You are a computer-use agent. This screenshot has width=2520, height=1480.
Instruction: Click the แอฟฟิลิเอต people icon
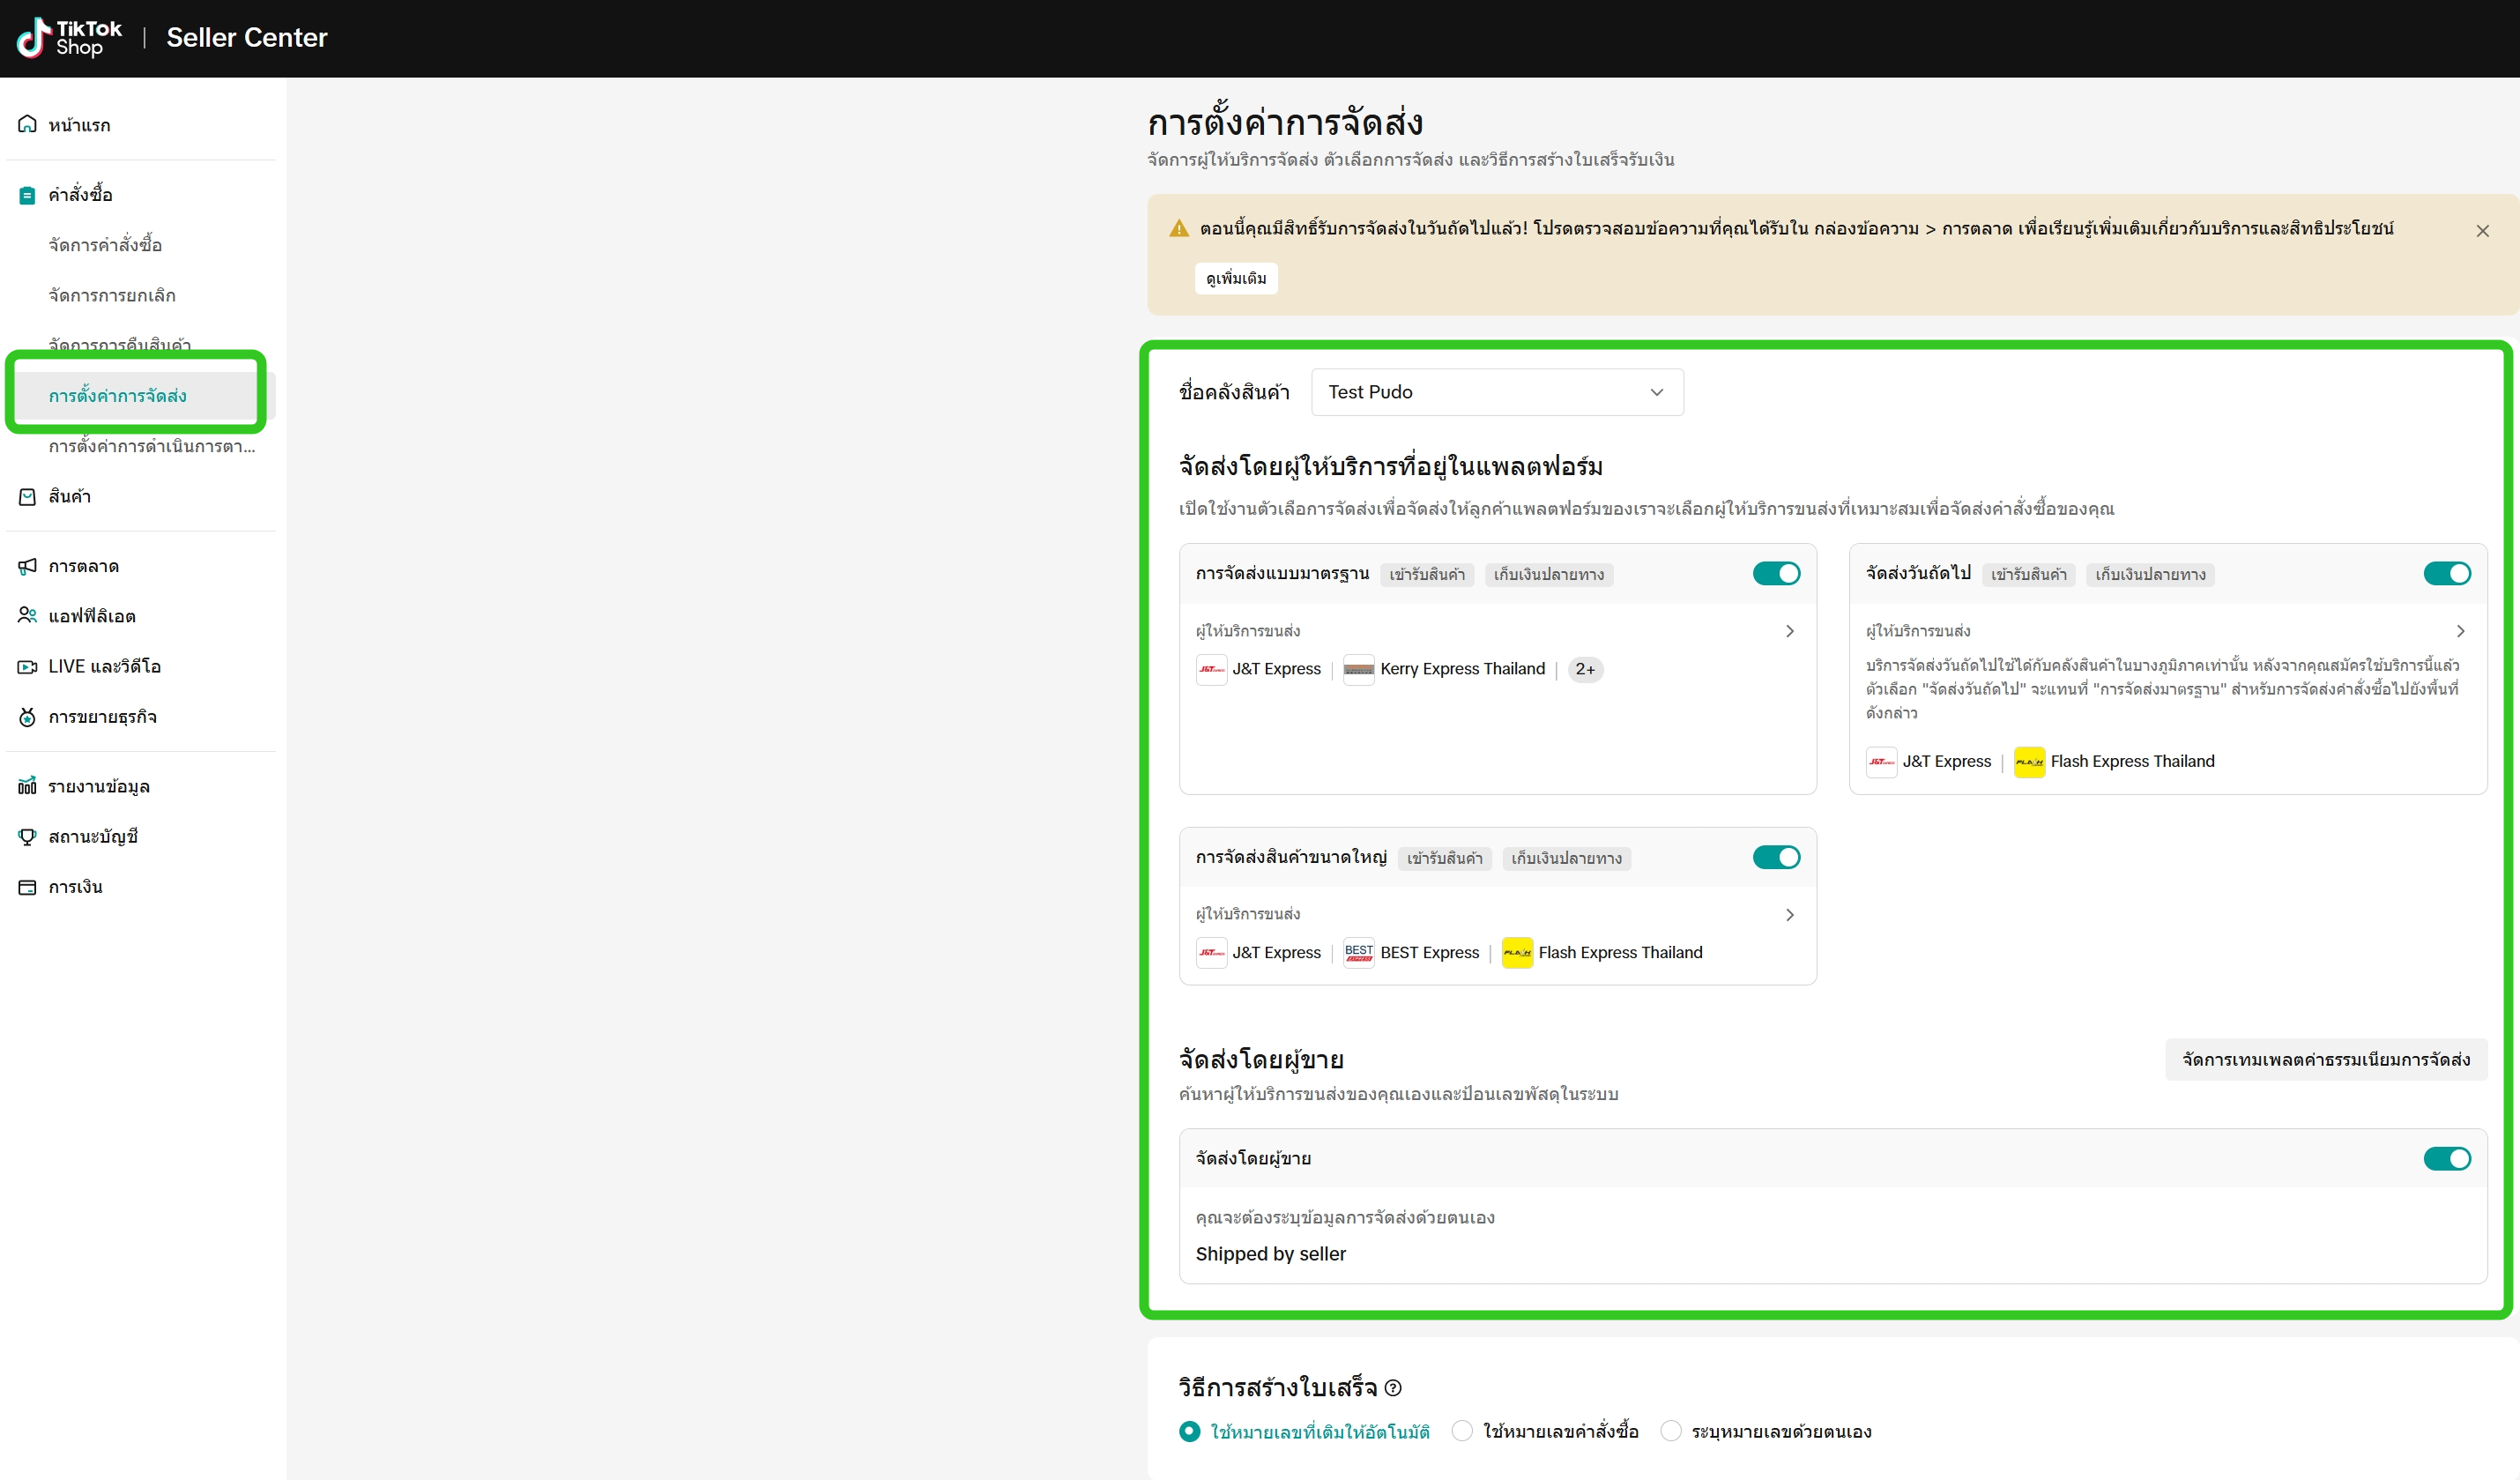27,616
